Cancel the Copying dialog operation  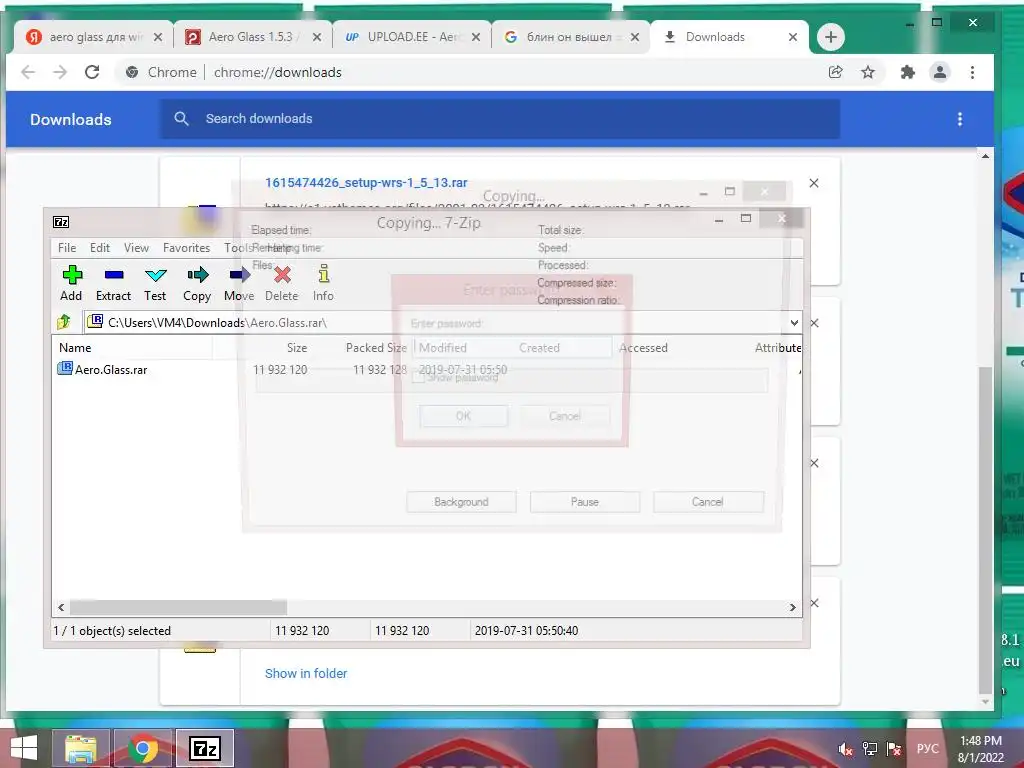tap(708, 502)
